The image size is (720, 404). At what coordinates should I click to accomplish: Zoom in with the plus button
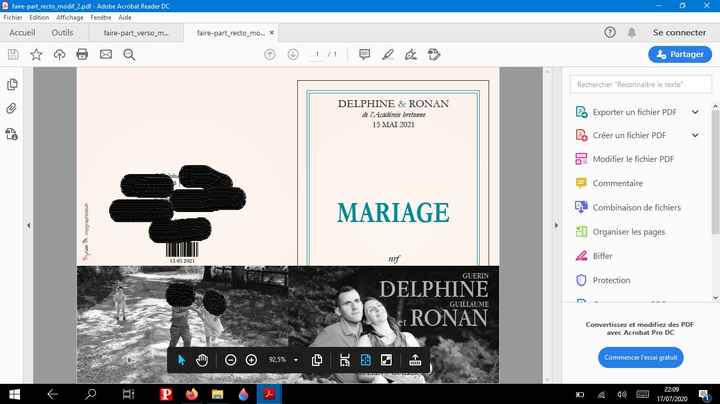[251, 360]
